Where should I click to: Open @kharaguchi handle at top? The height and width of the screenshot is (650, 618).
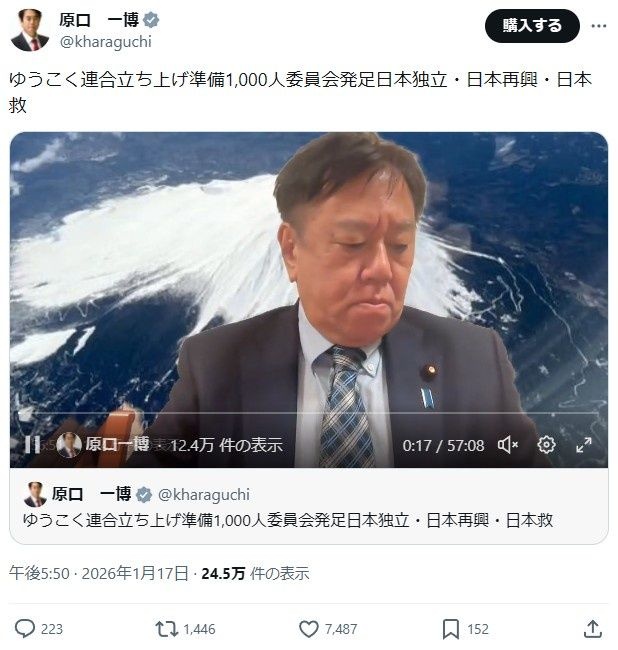pyautogui.click(x=106, y=42)
